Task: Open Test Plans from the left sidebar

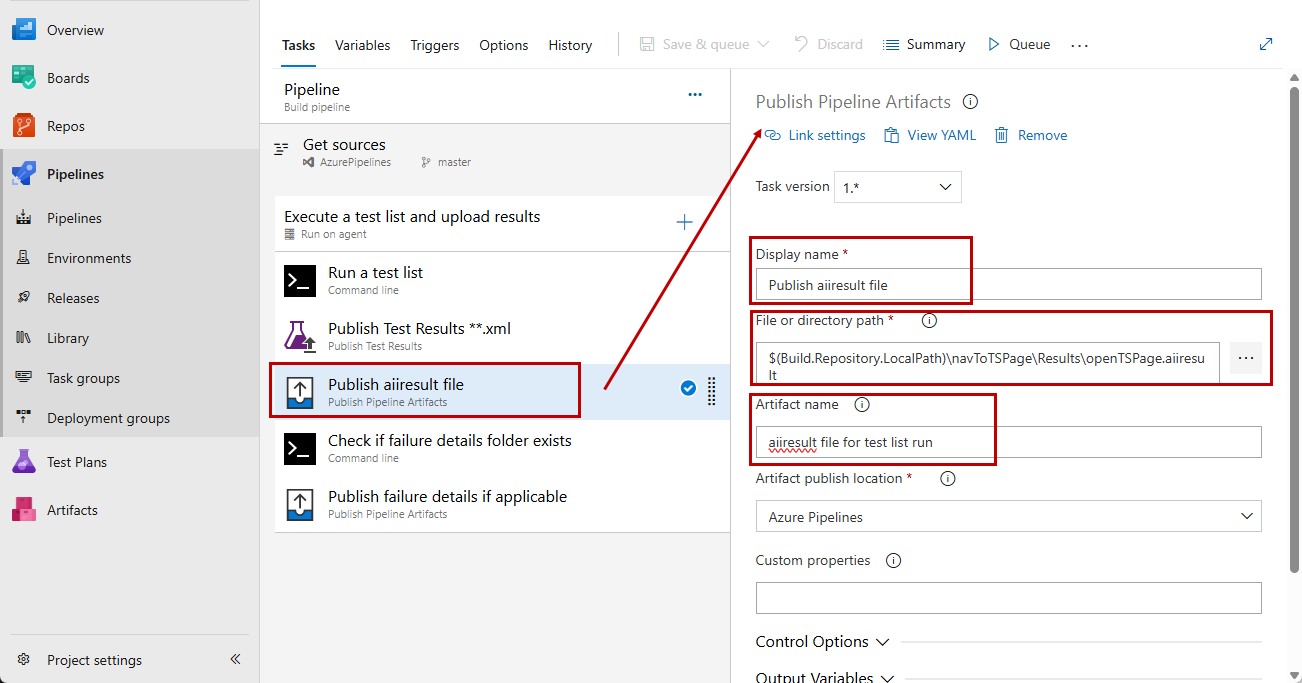Action: 79,461
